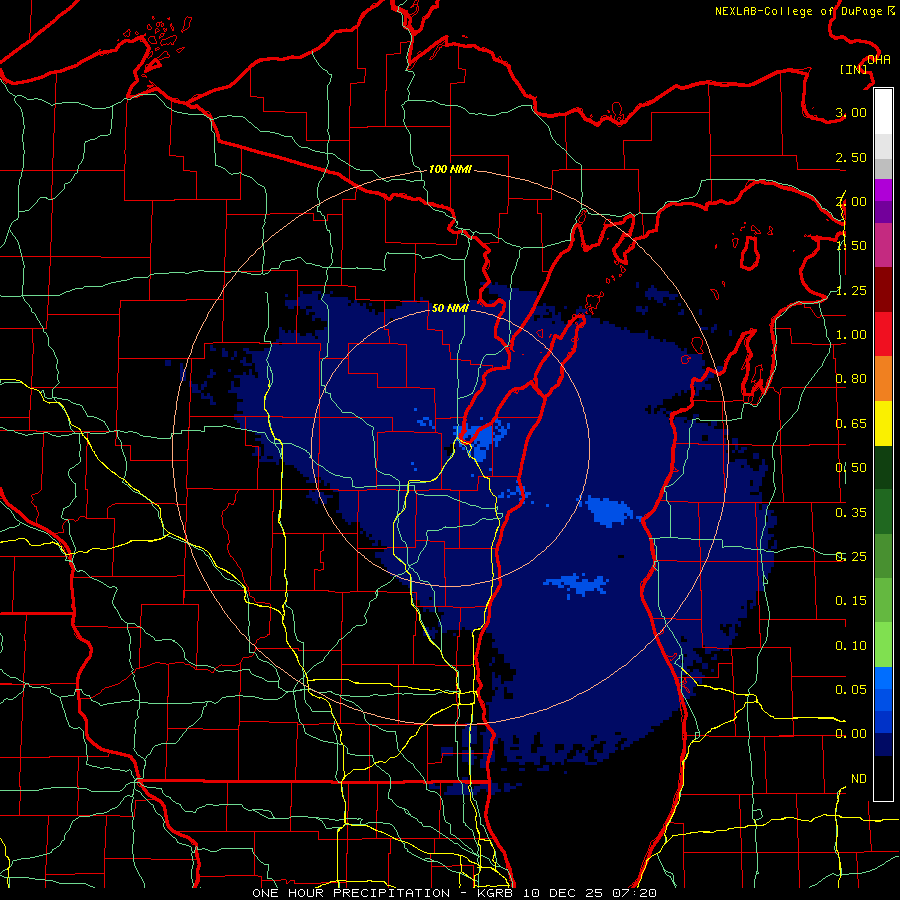Select the 0.80 legend value

click(x=851, y=379)
